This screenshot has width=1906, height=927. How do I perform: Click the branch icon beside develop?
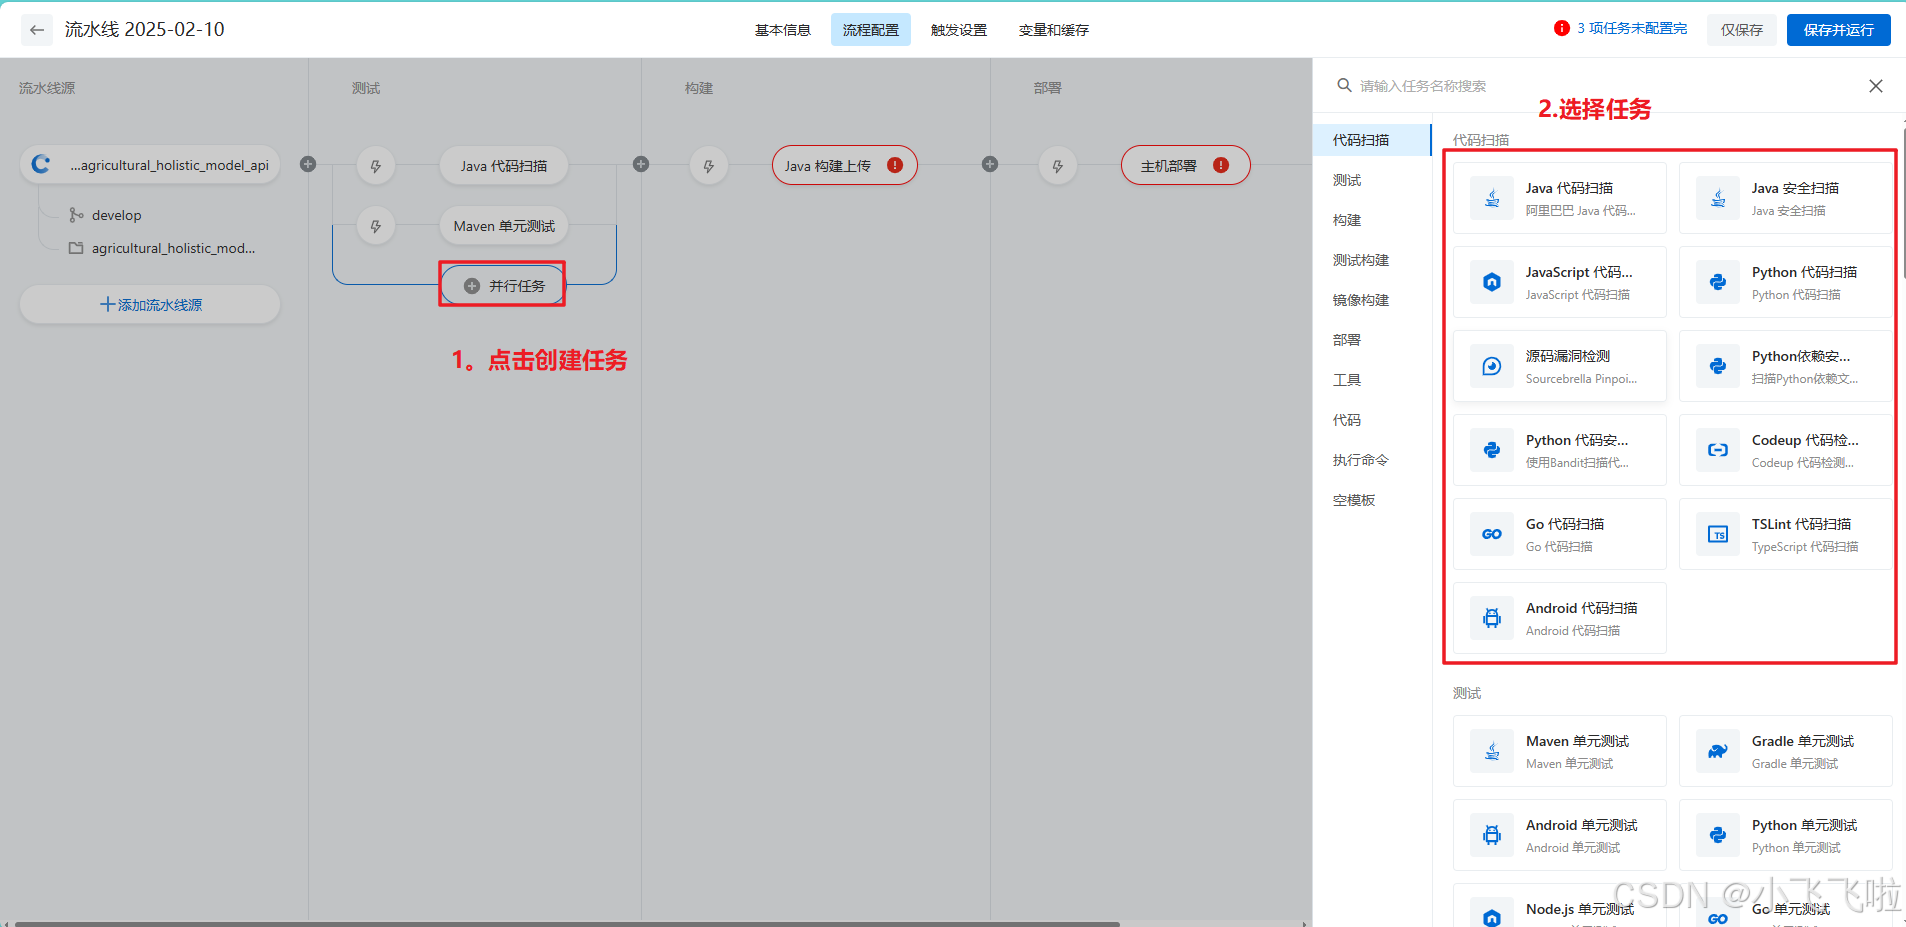coord(76,215)
